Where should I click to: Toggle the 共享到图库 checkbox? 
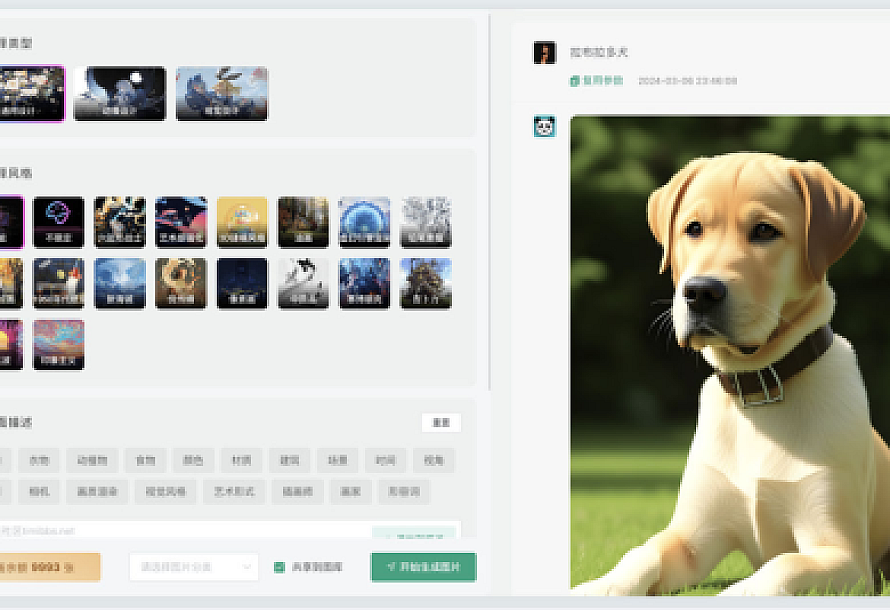(x=280, y=567)
